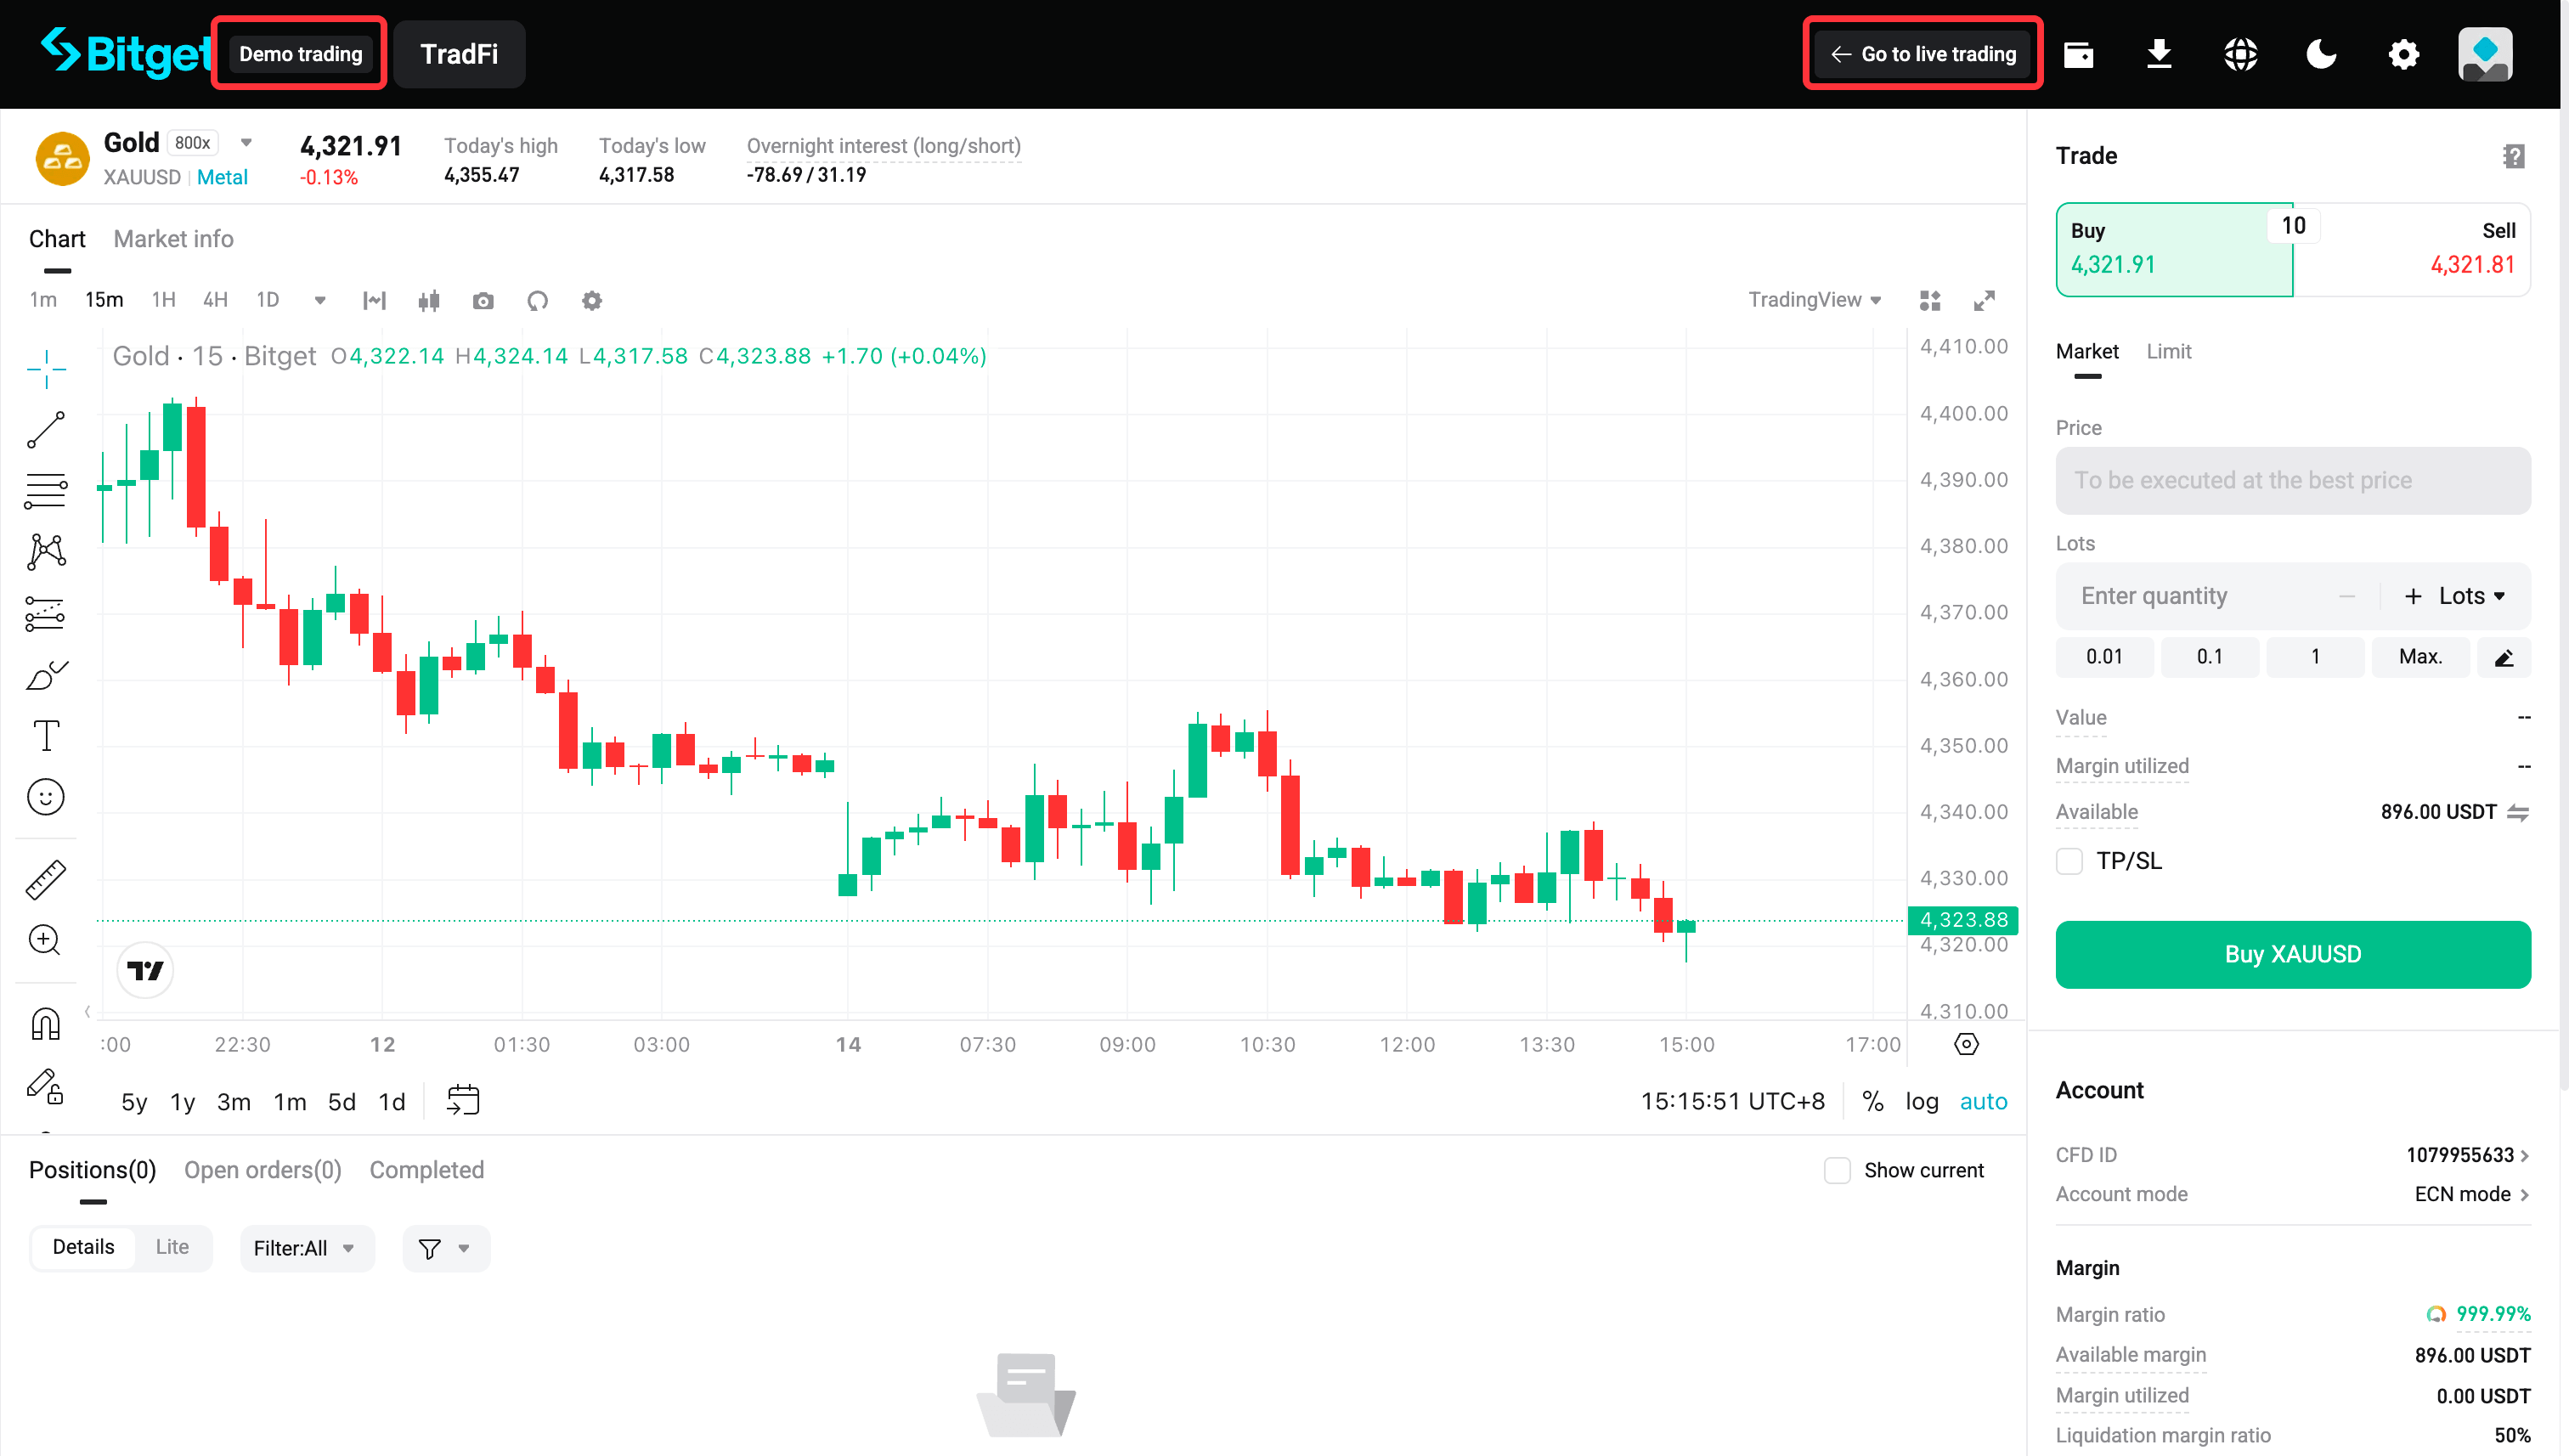This screenshot has width=2569, height=1456.
Task: Select the Limit order tab
Action: (x=2168, y=352)
